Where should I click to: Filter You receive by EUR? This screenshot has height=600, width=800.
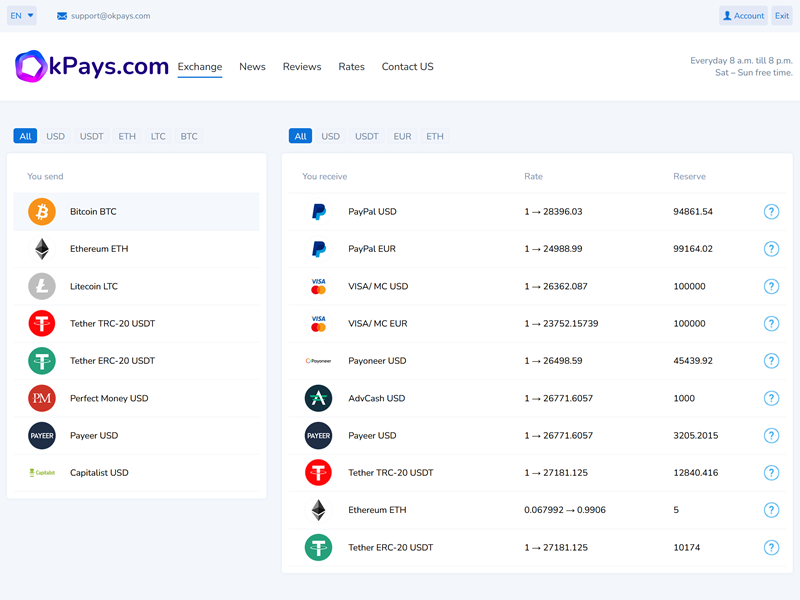pyautogui.click(x=403, y=136)
